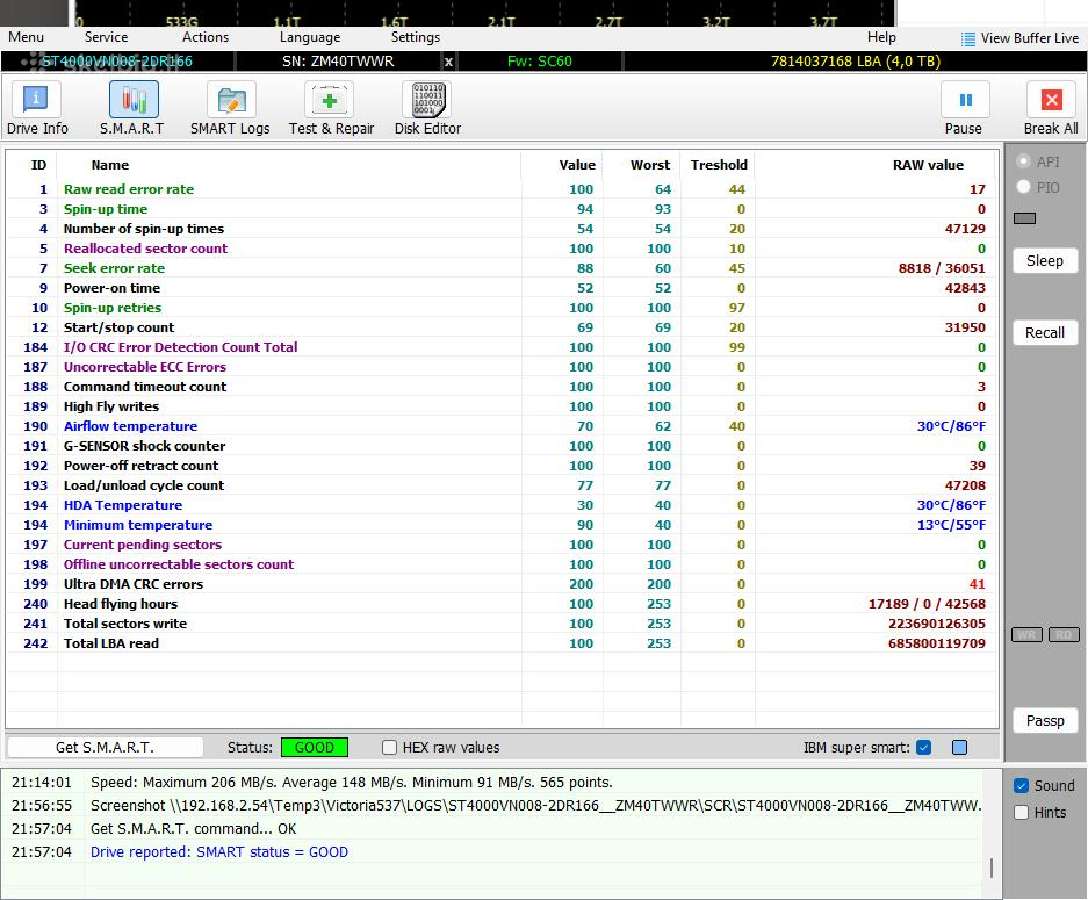Toggle the Sound checkbox

coord(1021,786)
